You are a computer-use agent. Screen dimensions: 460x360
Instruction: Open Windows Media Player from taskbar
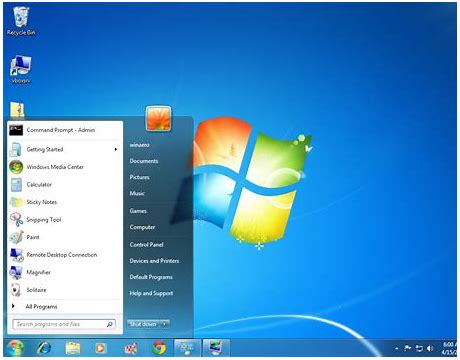[100, 349]
